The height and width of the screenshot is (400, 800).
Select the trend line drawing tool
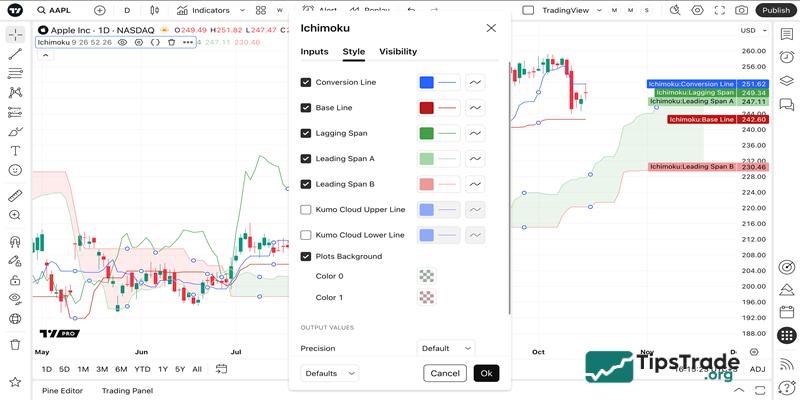[x=15, y=53]
